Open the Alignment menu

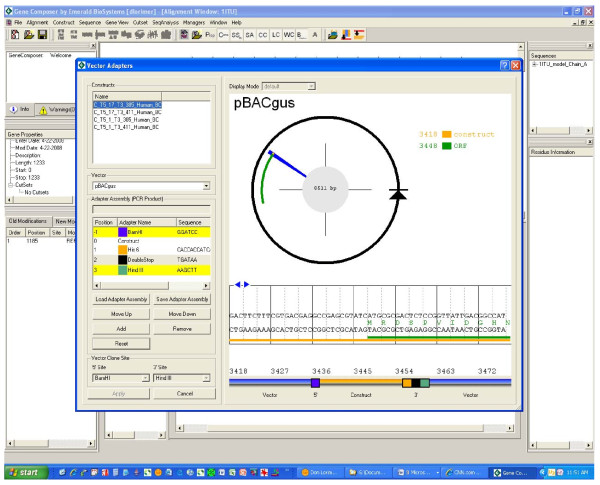[37, 23]
